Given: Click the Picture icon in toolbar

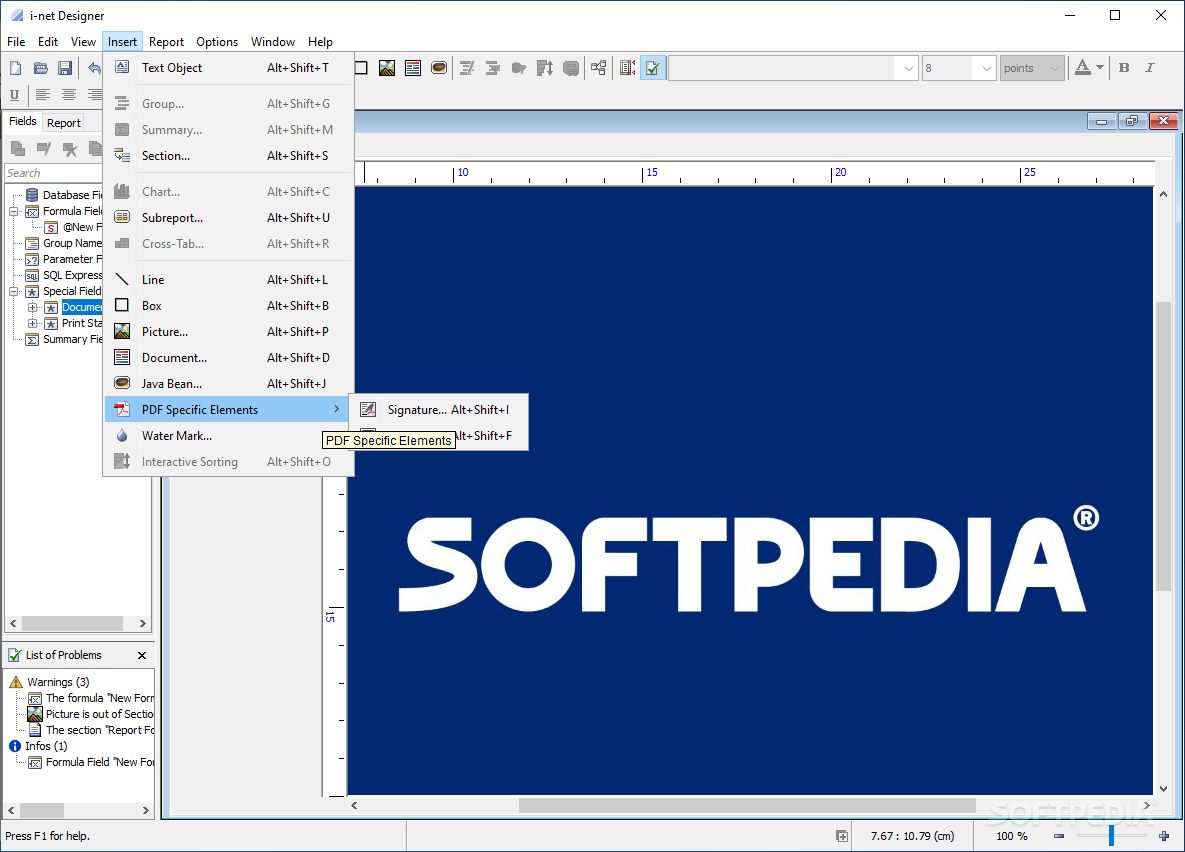Looking at the screenshot, I should click(x=387, y=68).
